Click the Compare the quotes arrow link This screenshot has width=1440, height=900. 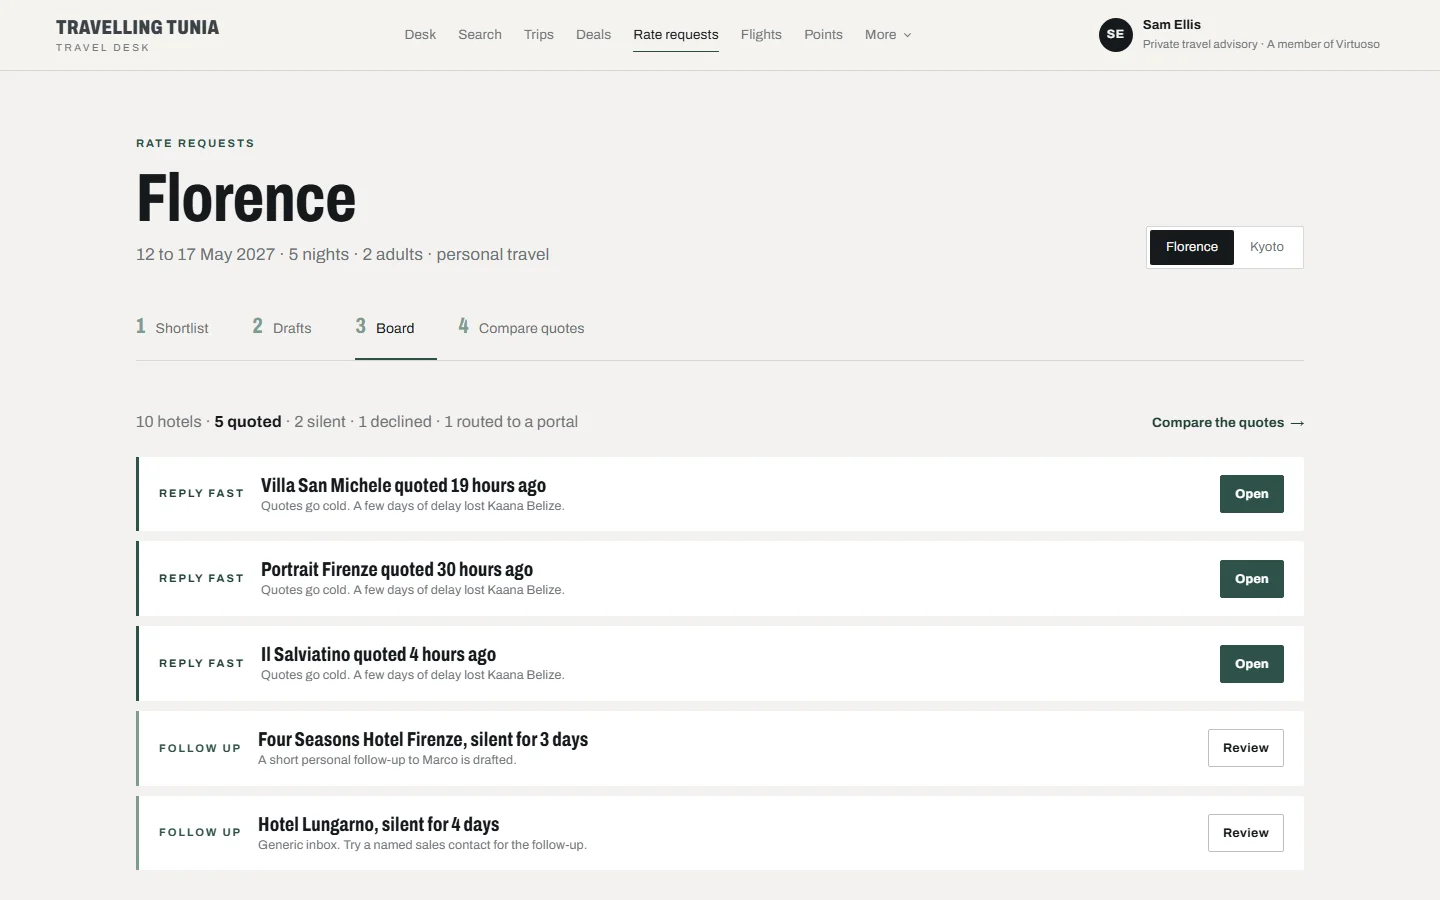[1228, 423]
